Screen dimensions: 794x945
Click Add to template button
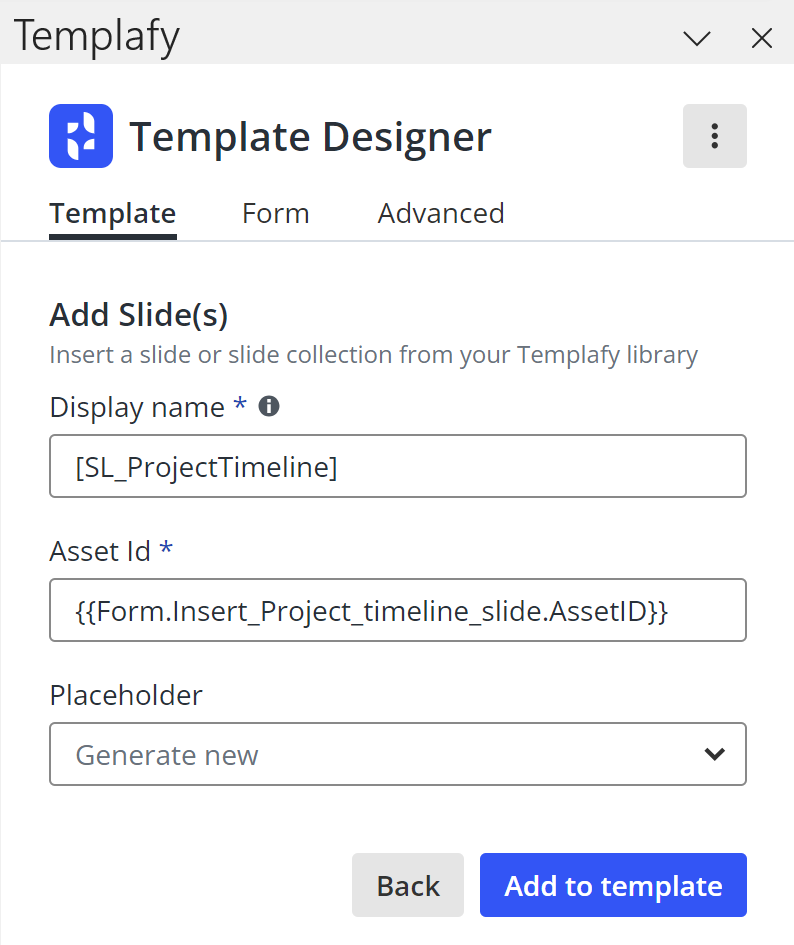pos(613,885)
